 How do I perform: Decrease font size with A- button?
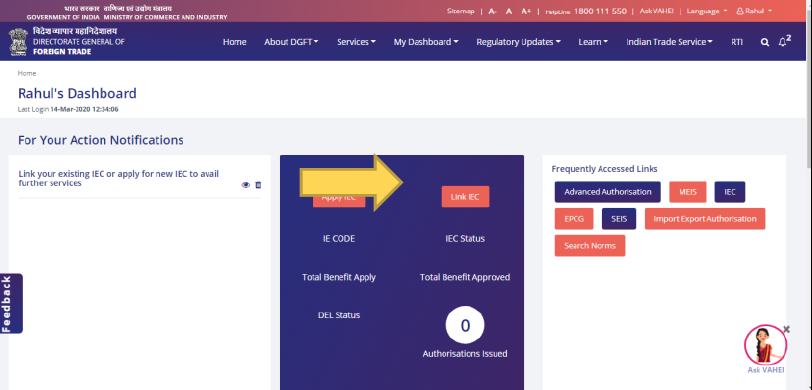coord(492,11)
